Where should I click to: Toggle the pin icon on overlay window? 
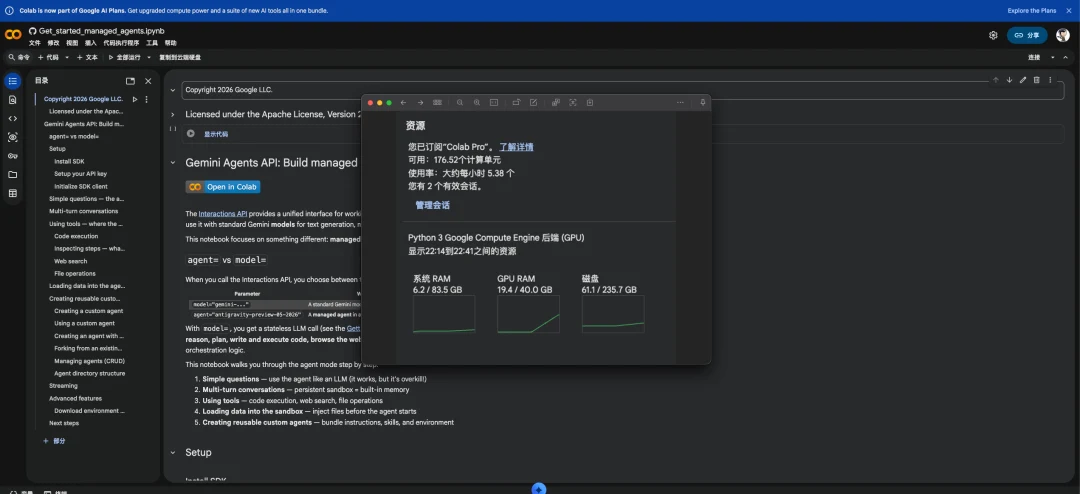click(x=703, y=103)
